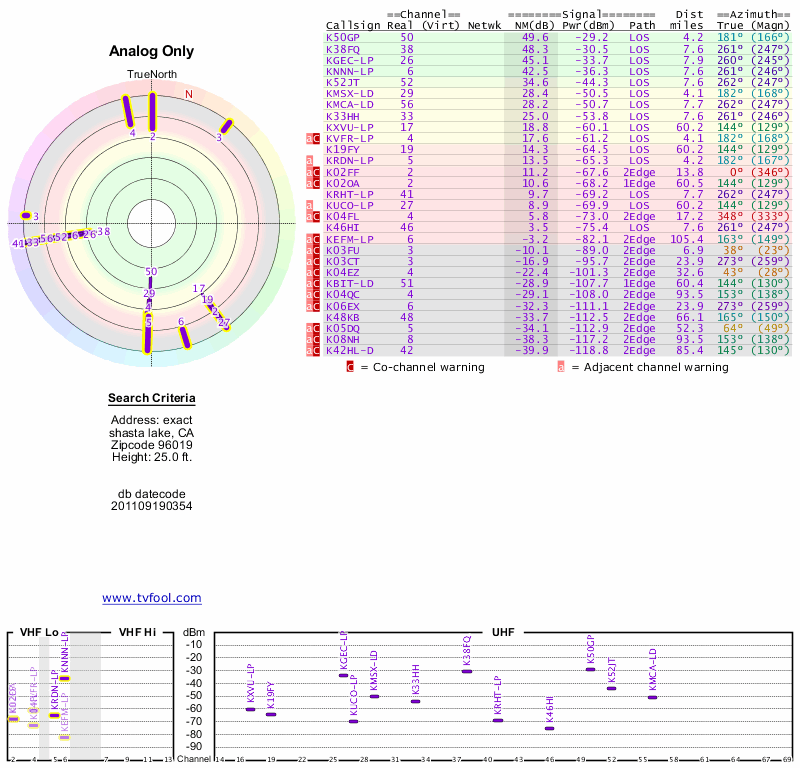Image resolution: width=800 pixels, height=768 pixels.
Task: Select the K38FQ marker in the UHF chart
Action: 467,671
